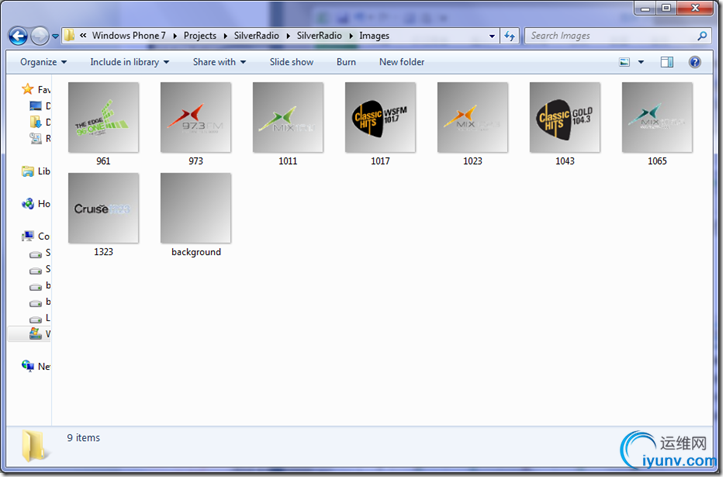The image size is (723, 477).
Task: Click the Forward navigation arrow
Action: 39,36
